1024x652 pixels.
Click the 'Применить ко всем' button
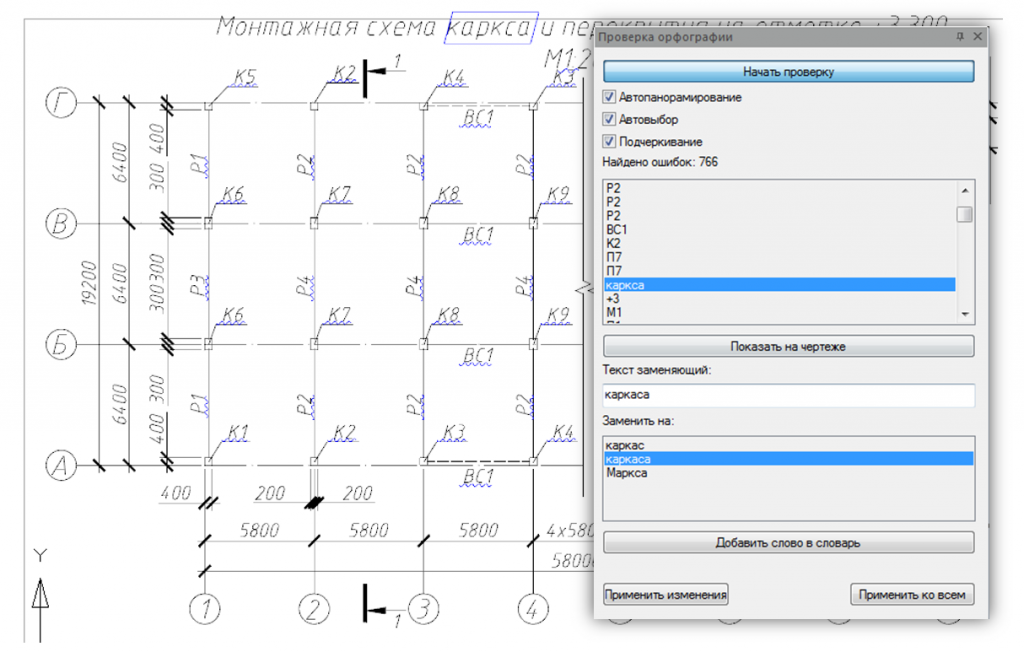(912, 595)
